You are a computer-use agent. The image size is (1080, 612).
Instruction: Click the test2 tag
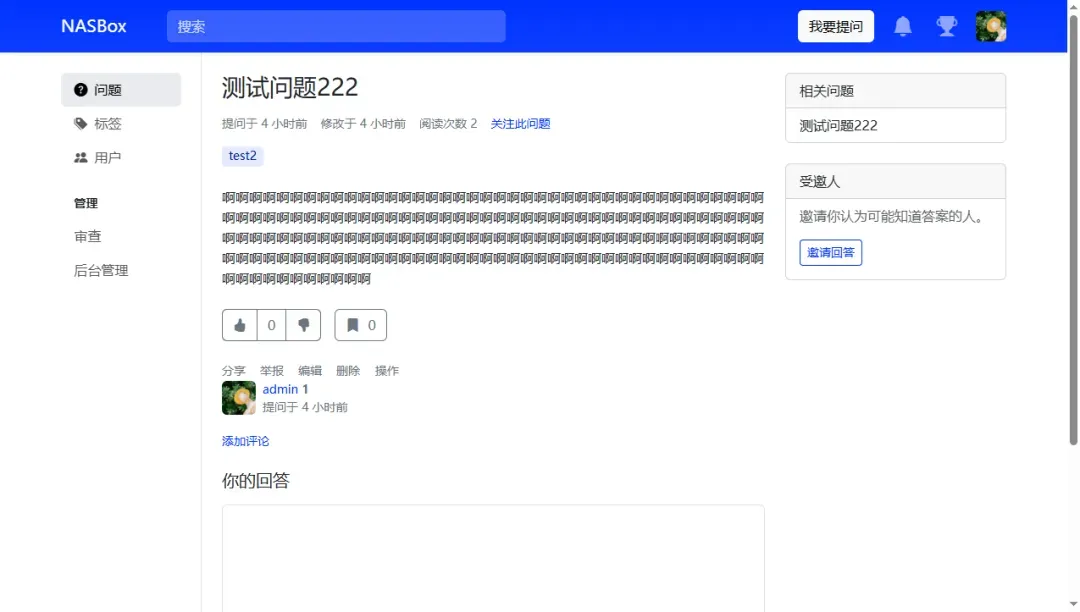(x=242, y=156)
